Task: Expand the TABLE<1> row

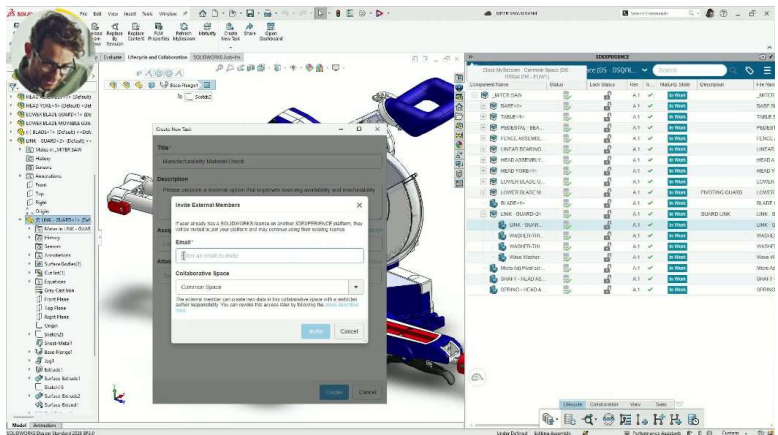Action: 483,117
